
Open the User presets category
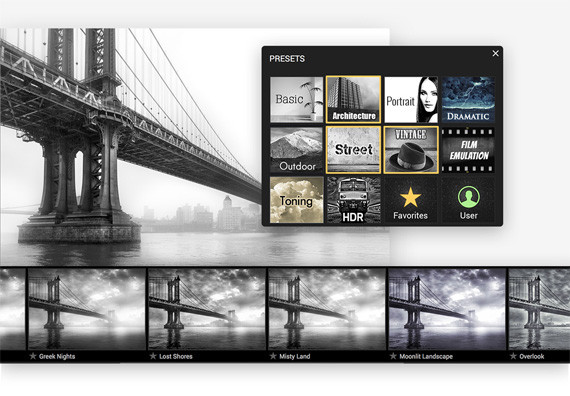click(x=468, y=200)
